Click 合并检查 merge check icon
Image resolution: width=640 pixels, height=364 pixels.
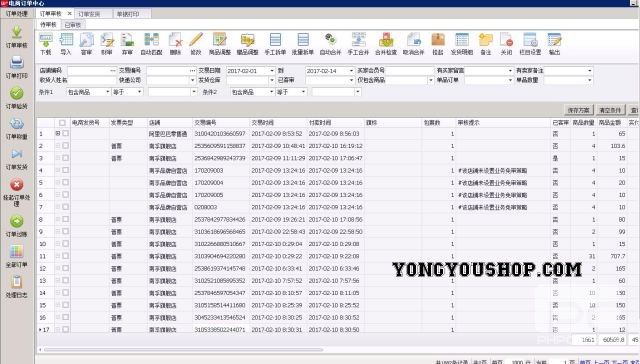[x=386, y=44]
